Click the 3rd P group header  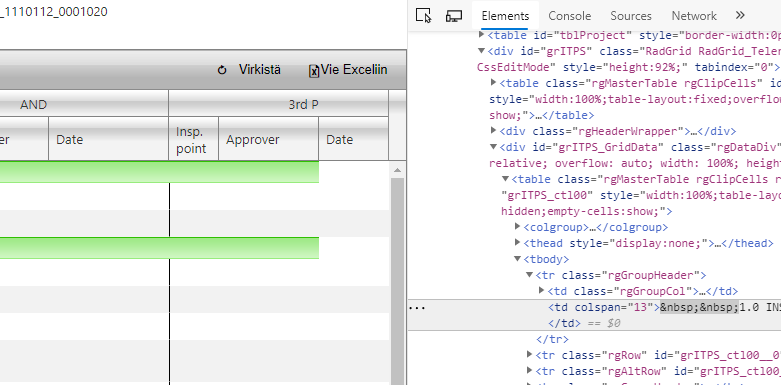[x=278, y=104]
